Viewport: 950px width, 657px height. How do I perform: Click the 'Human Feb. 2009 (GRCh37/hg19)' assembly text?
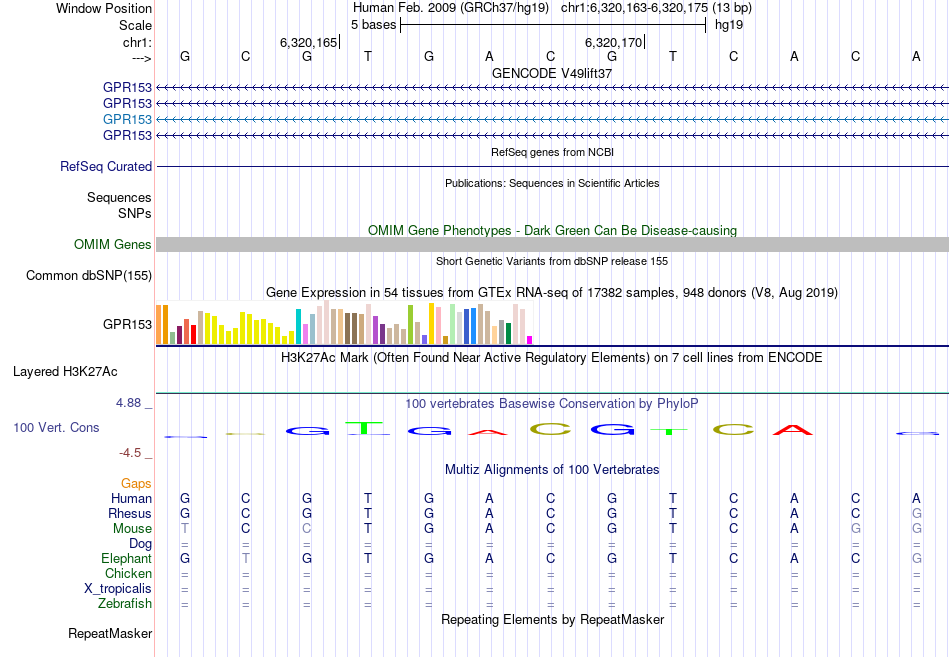click(x=451, y=8)
